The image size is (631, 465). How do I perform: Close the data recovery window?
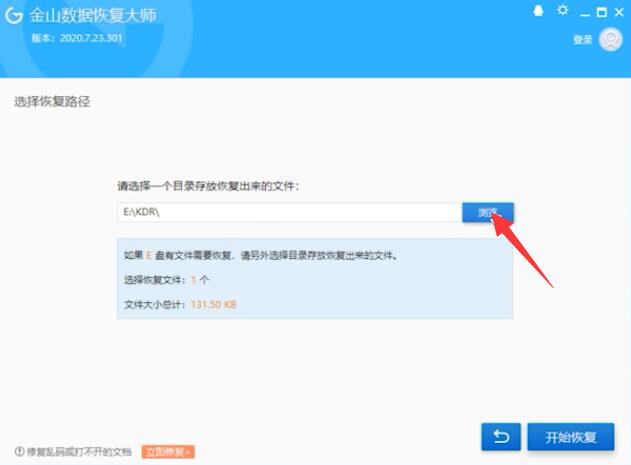click(619, 12)
